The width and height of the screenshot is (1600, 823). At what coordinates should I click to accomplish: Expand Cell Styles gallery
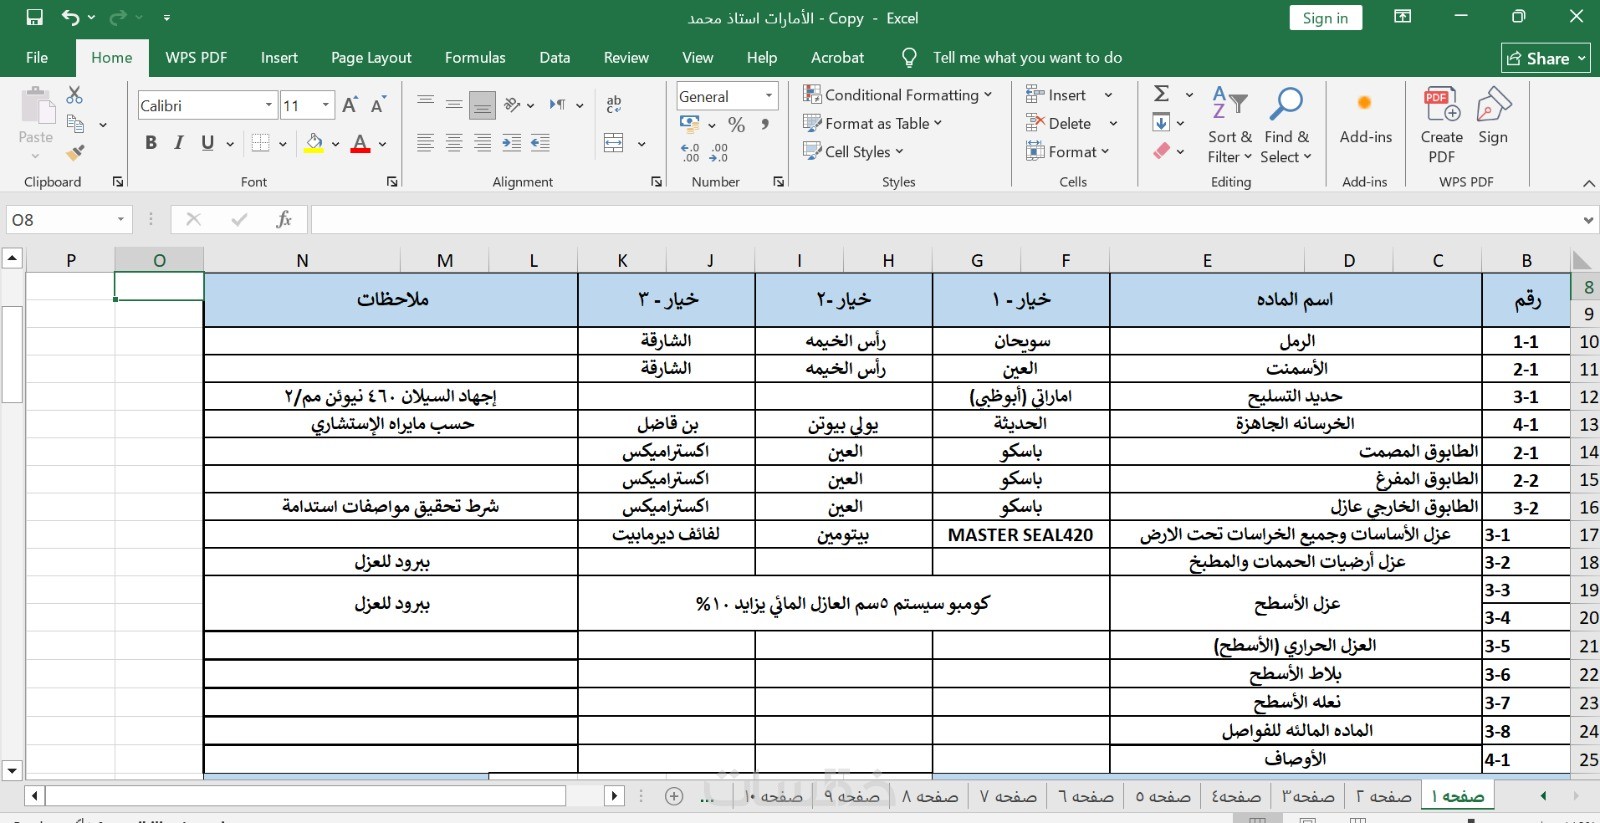tap(853, 151)
